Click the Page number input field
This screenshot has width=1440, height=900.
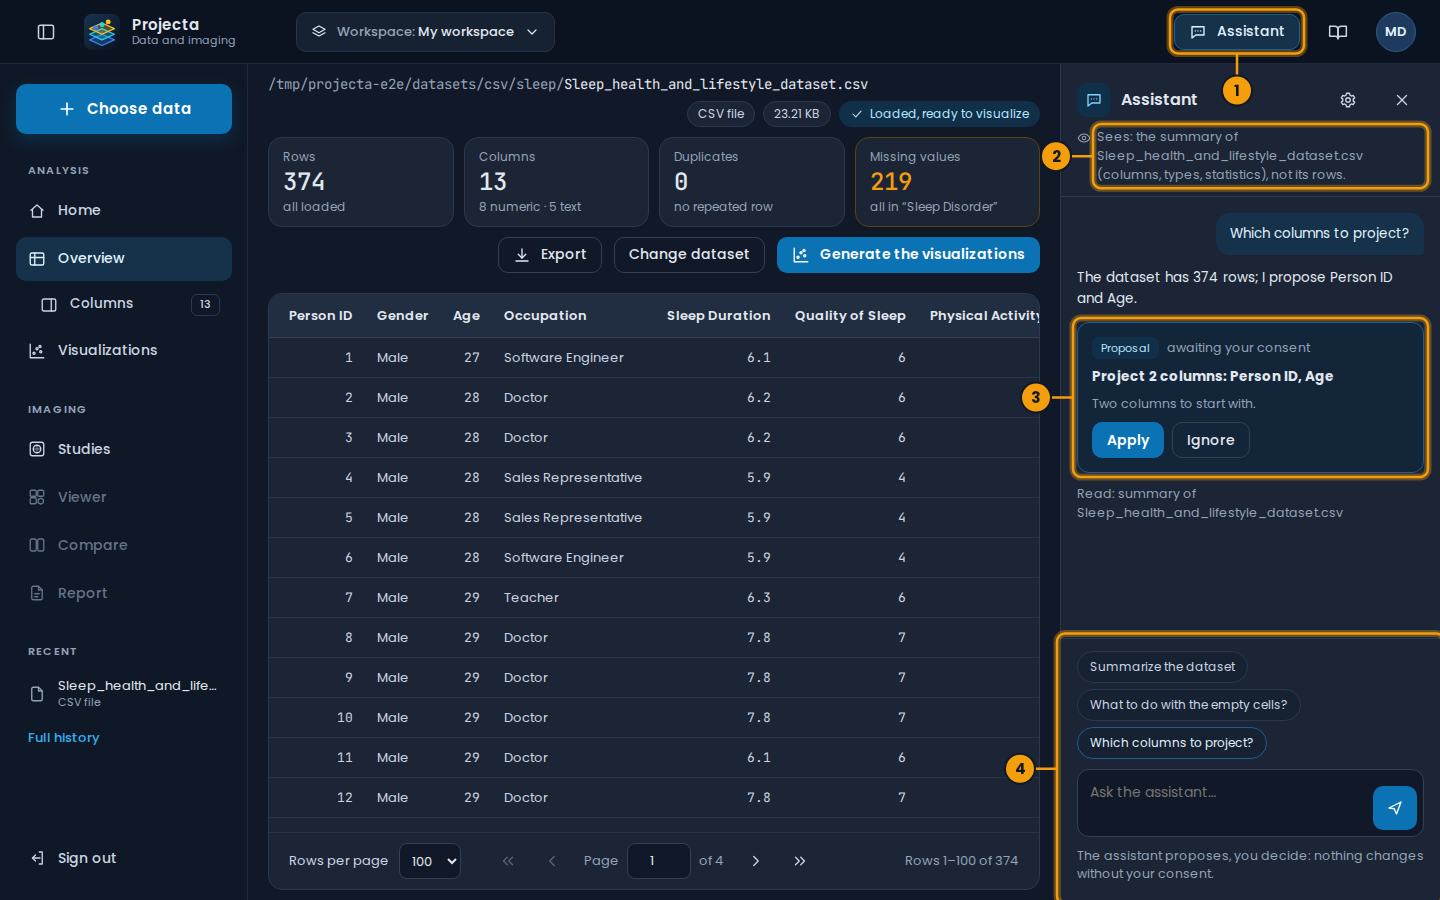tap(659, 861)
